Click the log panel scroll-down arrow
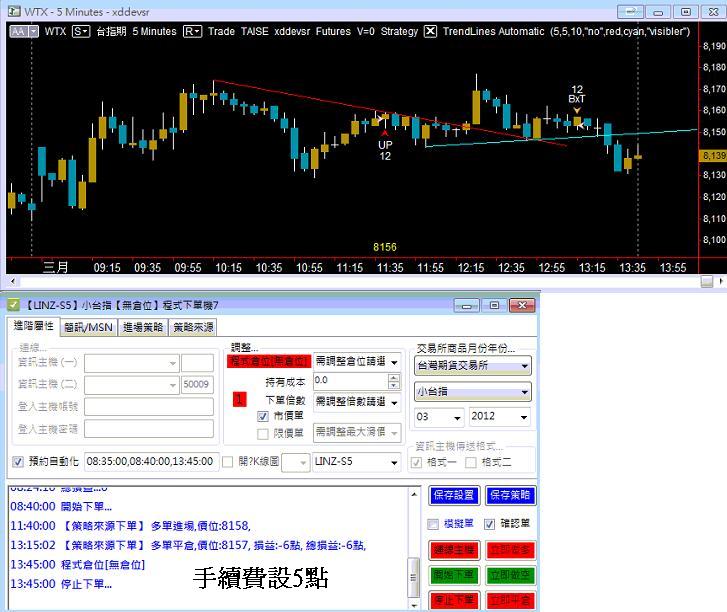This screenshot has width=727, height=612. point(414,605)
